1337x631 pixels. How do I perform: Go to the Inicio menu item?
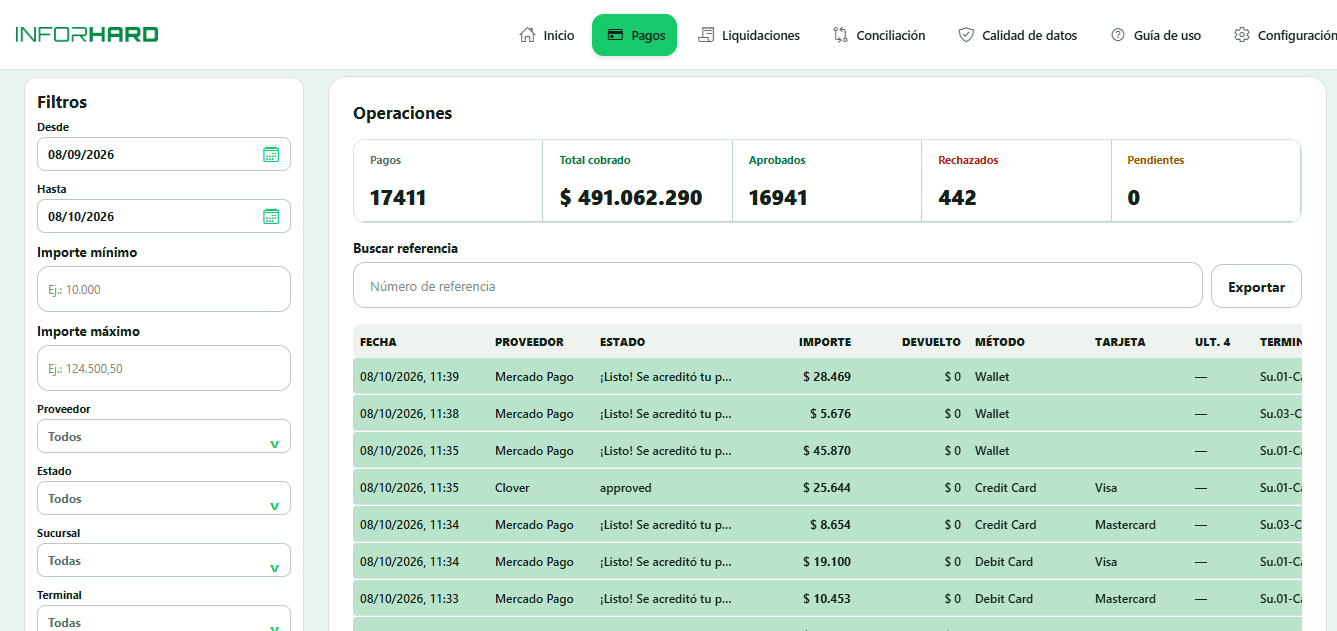[x=547, y=35]
